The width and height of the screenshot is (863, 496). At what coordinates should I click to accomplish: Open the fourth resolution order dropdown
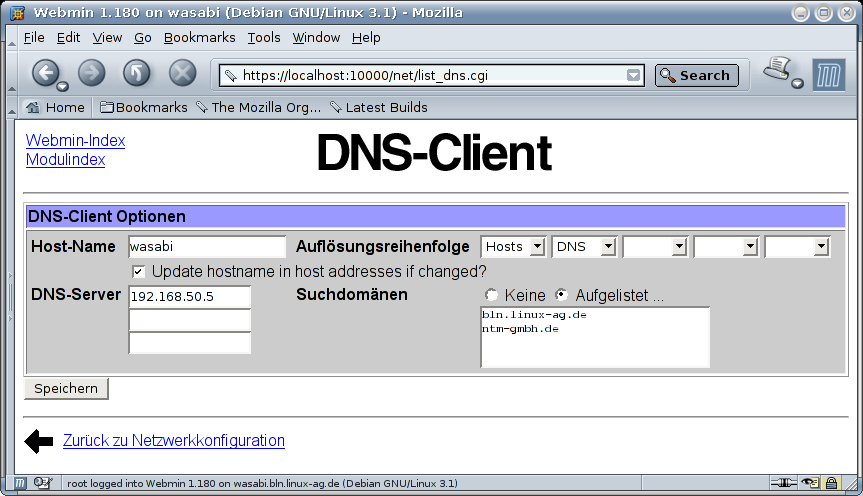pos(726,247)
